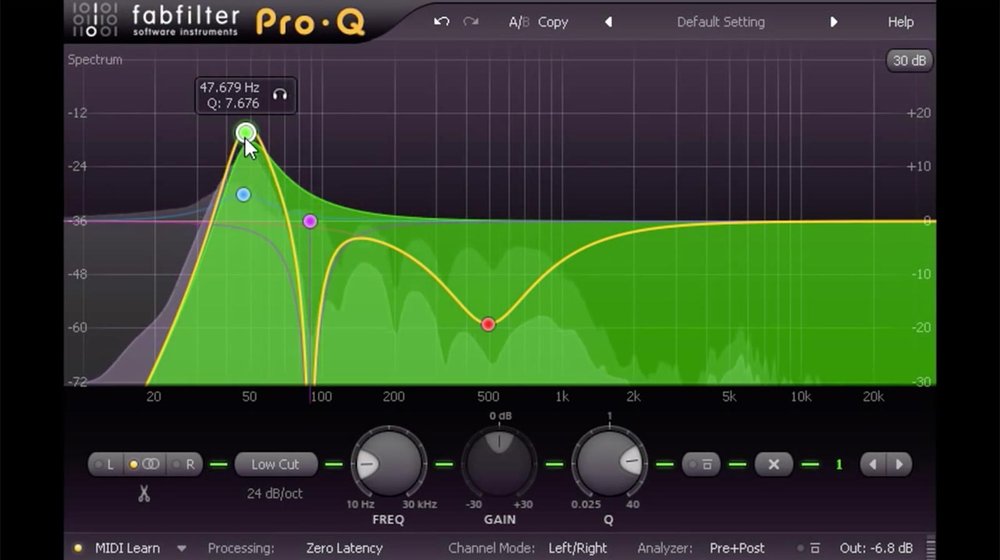1000x560 pixels.
Task: Click the undo arrow icon
Action: (x=441, y=22)
